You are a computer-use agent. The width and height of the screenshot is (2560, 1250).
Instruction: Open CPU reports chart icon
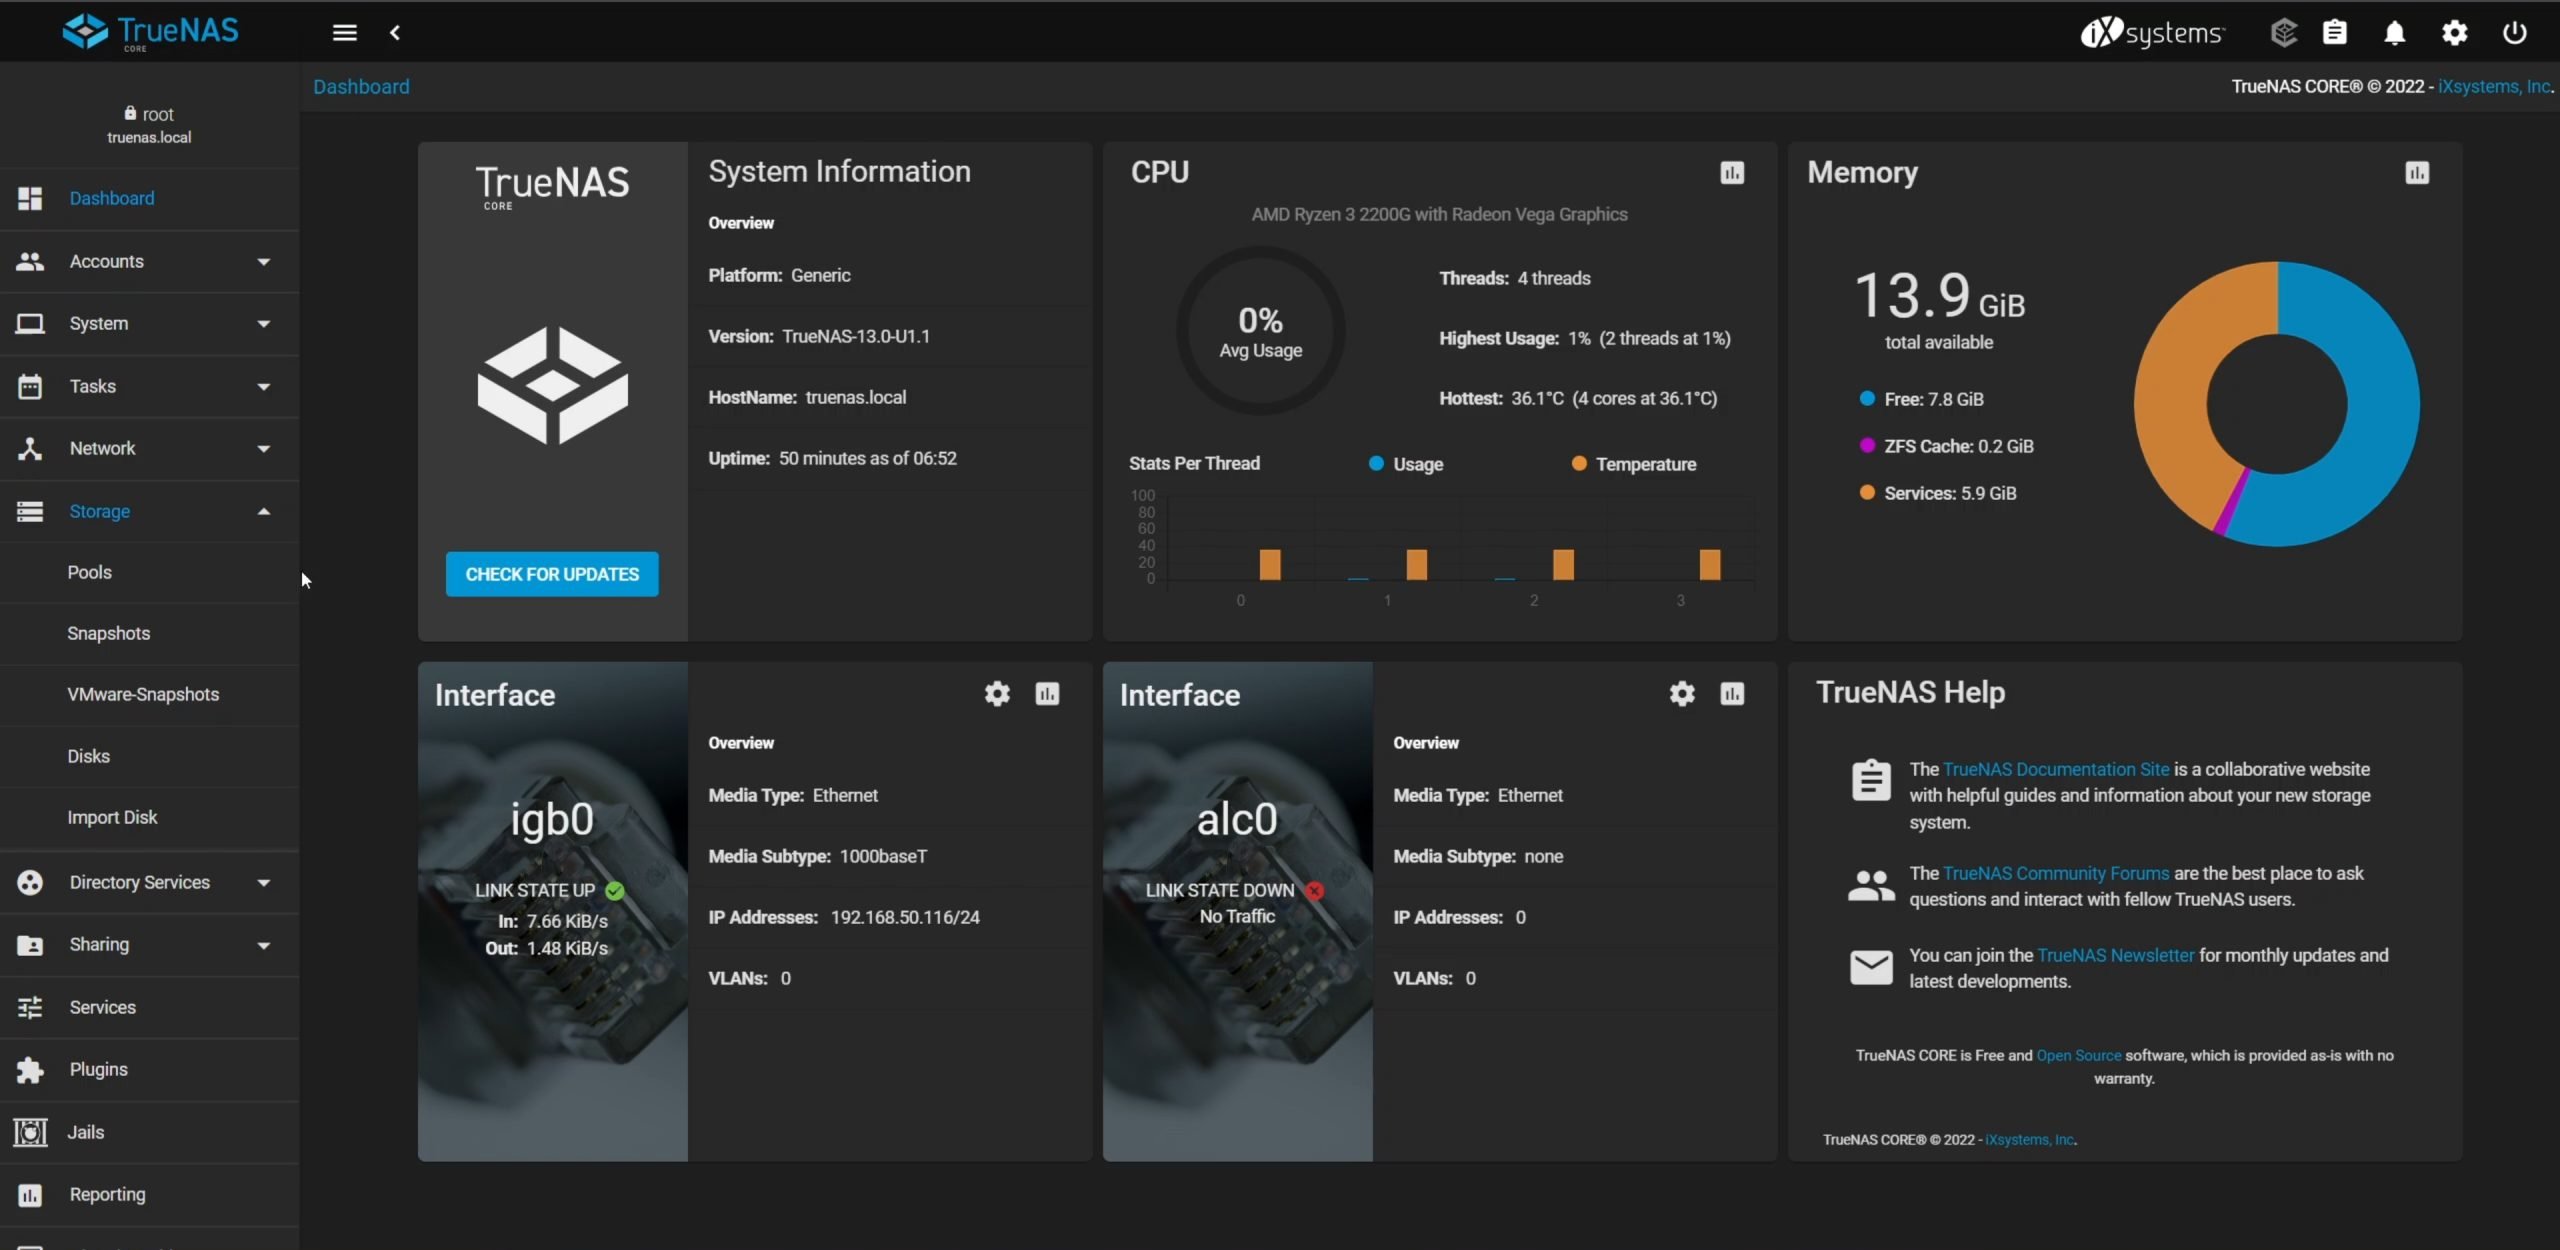[1732, 173]
